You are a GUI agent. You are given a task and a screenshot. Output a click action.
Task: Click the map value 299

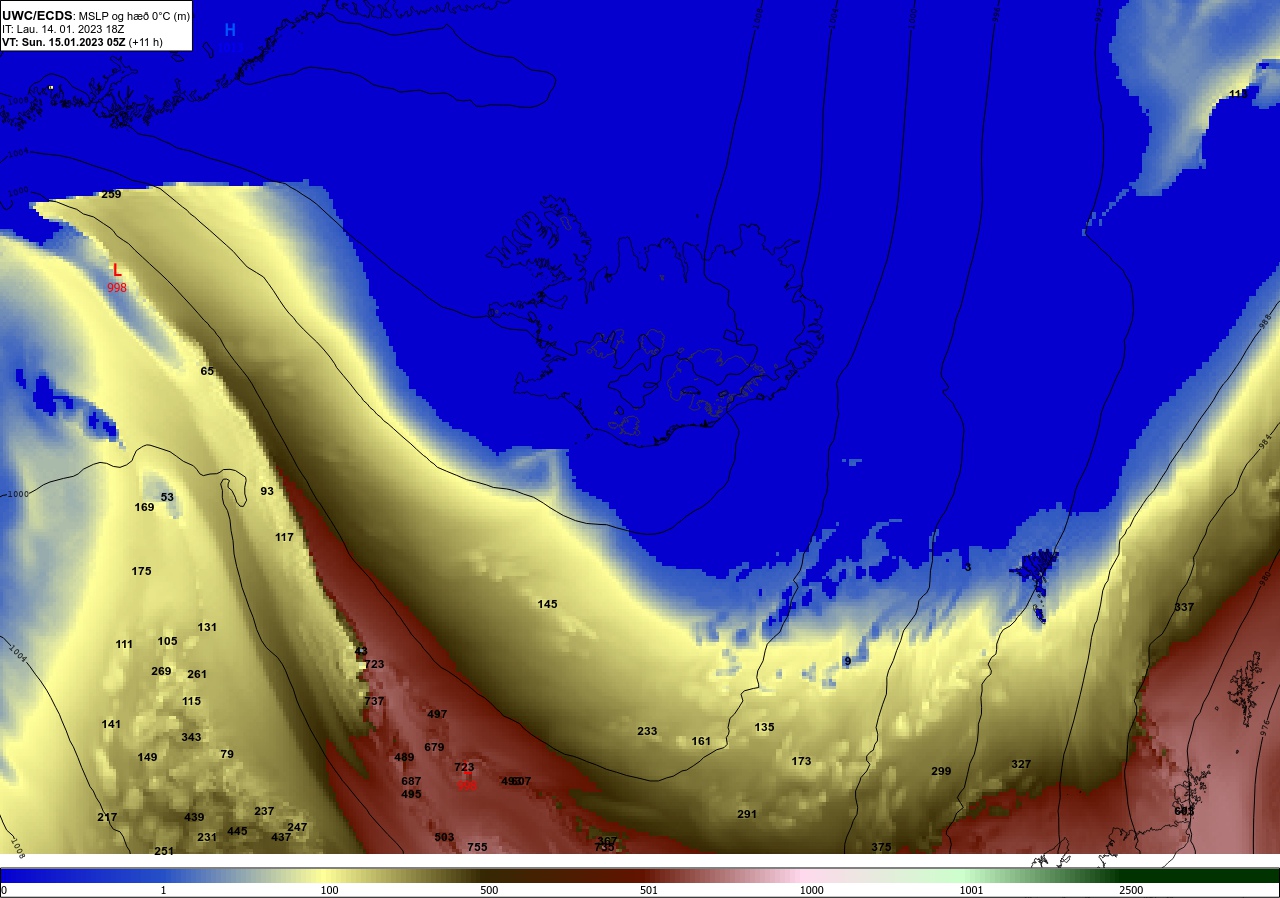click(941, 771)
